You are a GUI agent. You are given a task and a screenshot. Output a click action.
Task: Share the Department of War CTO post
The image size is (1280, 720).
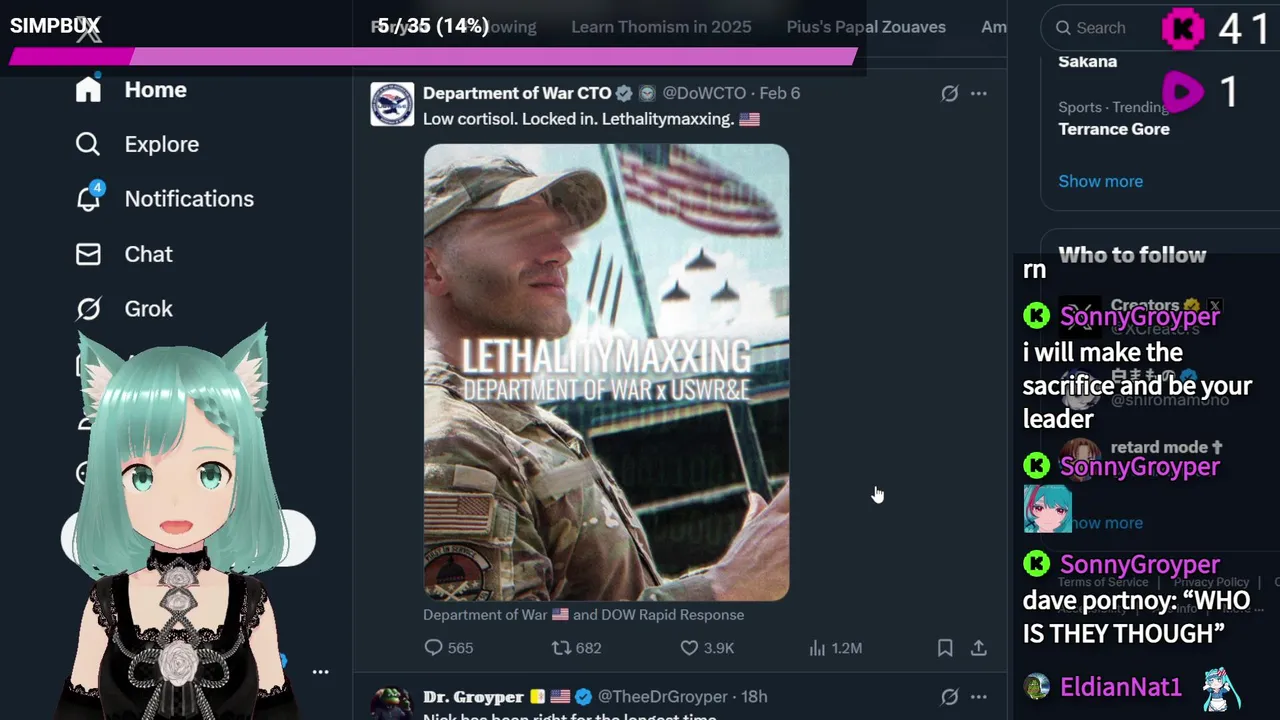coord(979,648)
